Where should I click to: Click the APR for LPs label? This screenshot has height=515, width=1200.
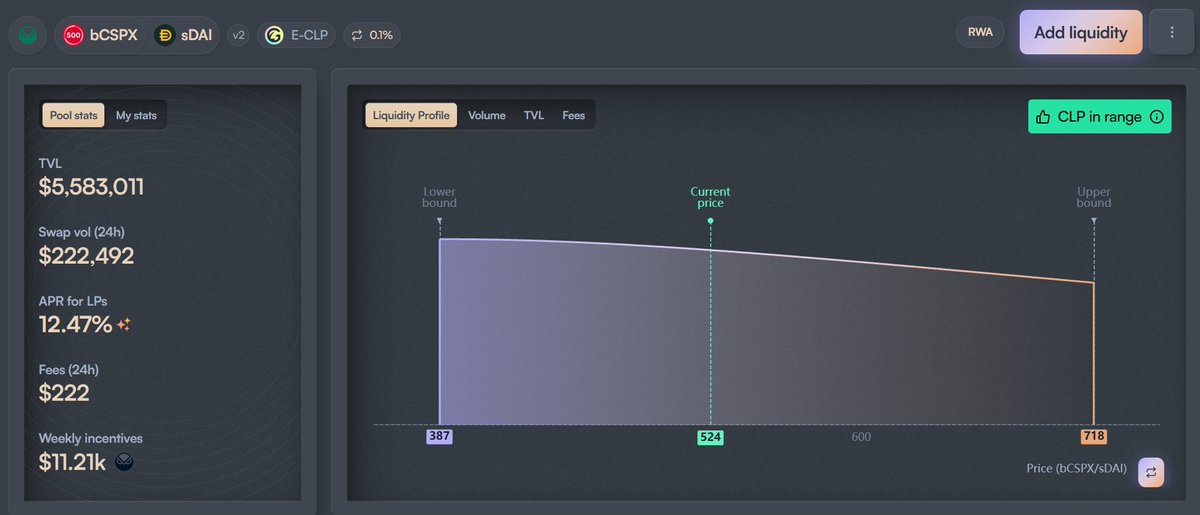[x=74, y=301]
